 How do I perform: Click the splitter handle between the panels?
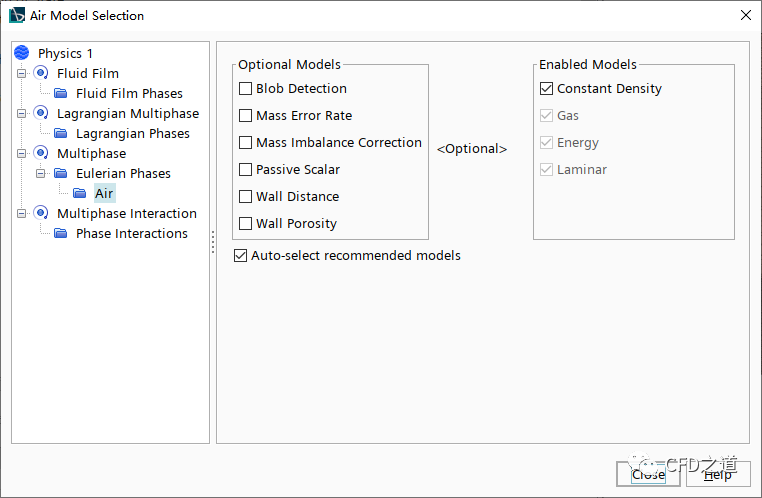coord(213,243)
